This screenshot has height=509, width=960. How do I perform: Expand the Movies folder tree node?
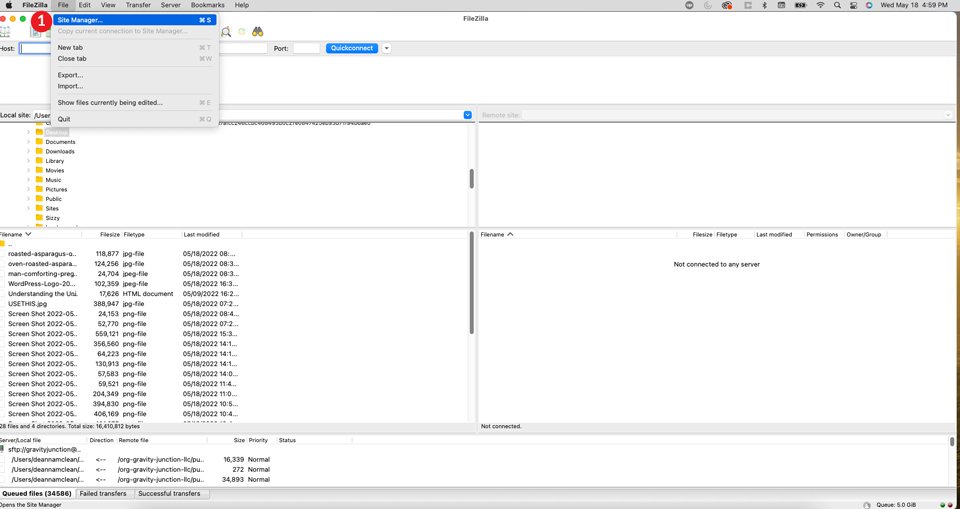coord(28,170)
